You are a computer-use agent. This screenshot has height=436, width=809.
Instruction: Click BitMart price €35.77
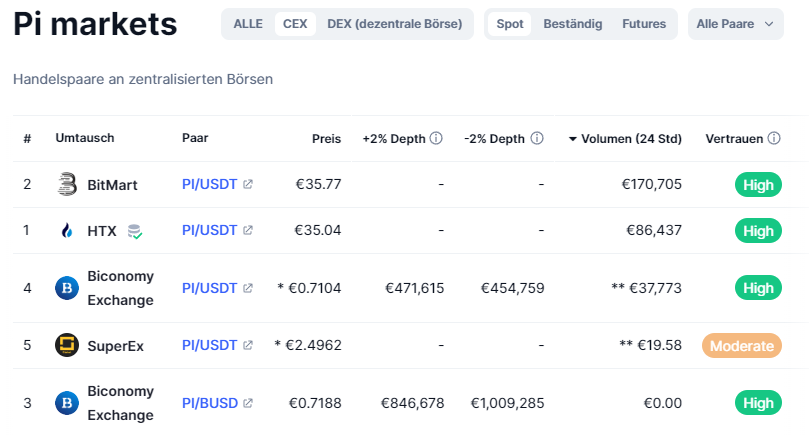tap(318, 184)
